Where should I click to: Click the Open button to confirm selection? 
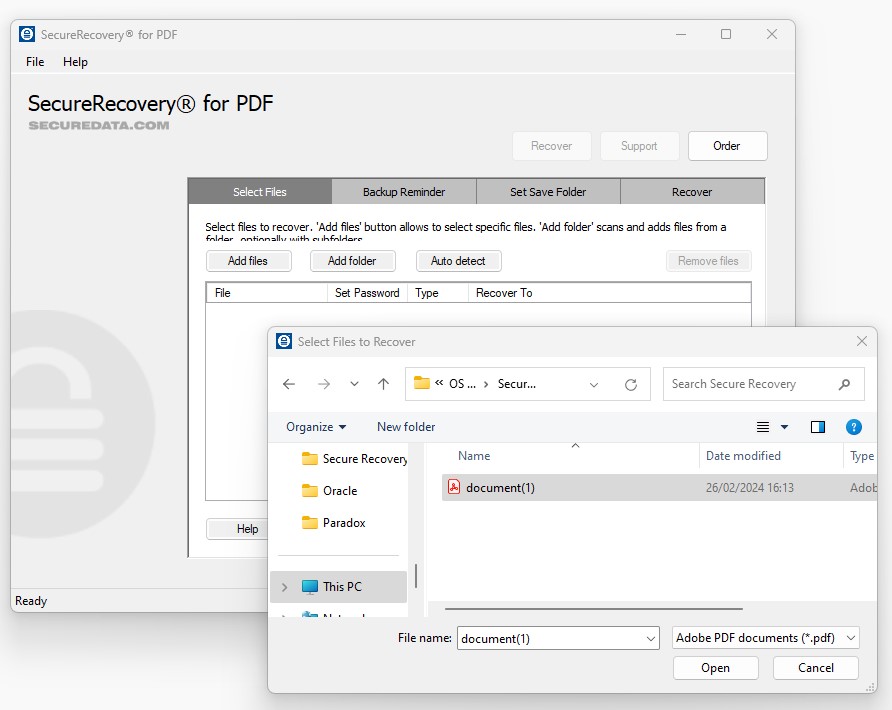point(715,667)
